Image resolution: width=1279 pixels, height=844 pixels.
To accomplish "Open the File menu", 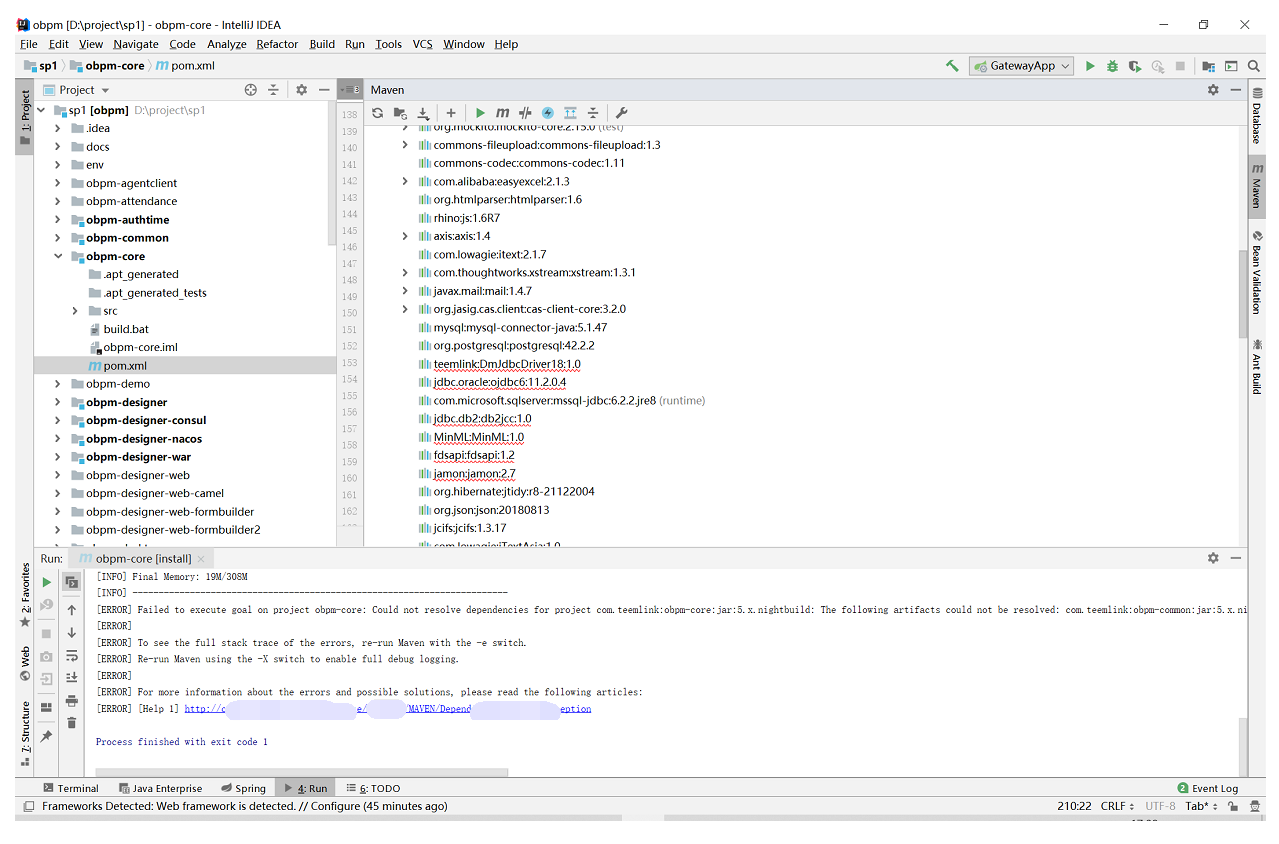I will (28, 44).
